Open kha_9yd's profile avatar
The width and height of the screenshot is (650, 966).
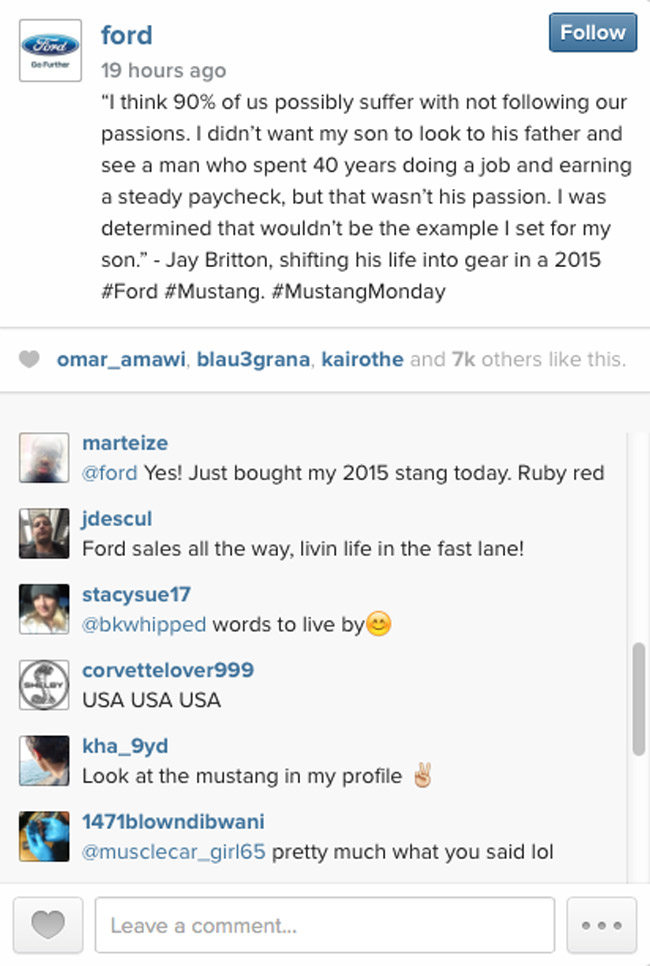click(44, 761)
